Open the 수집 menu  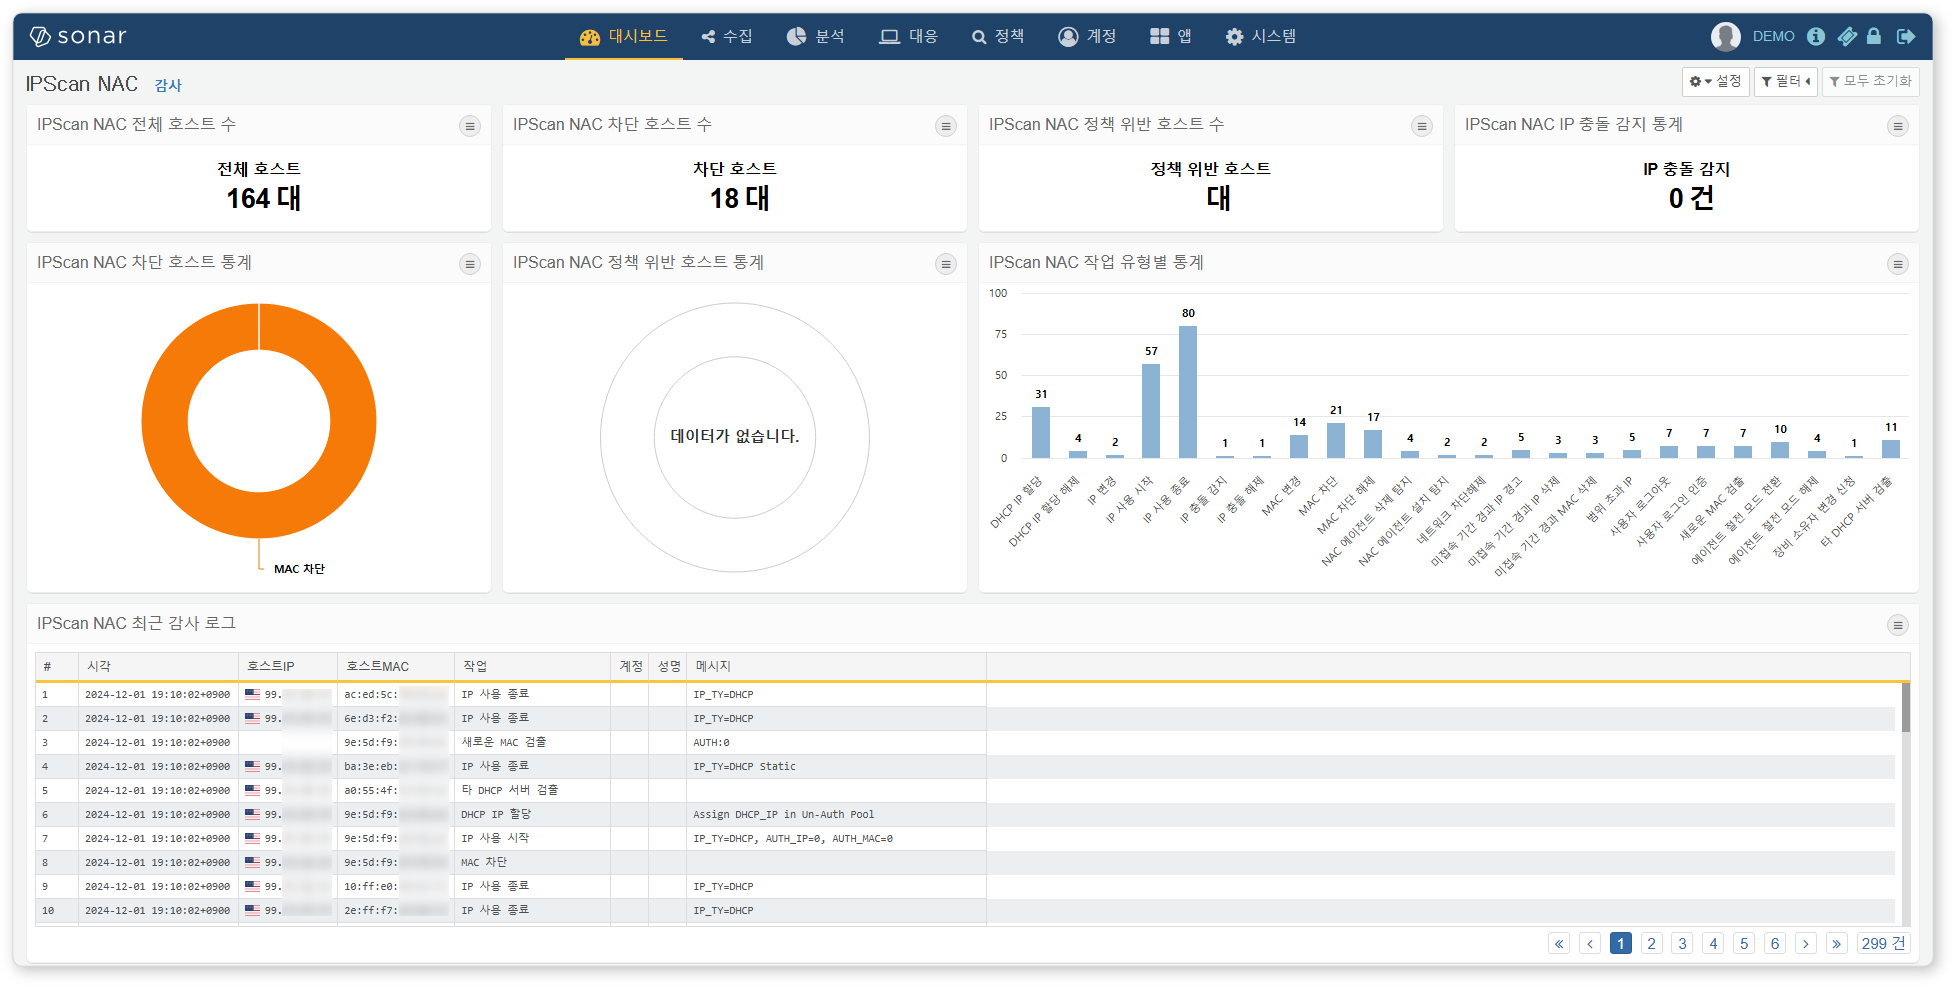coord(727,37)
